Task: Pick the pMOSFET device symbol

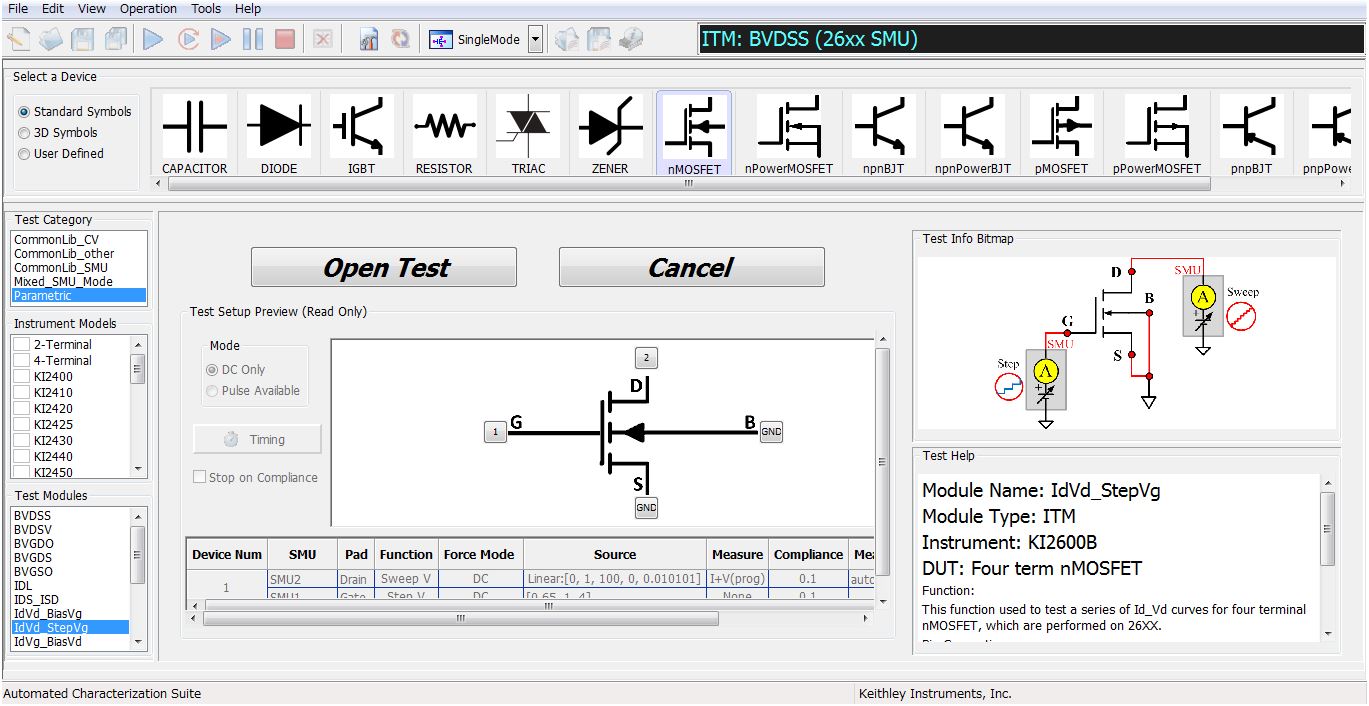Action: (x=1061, y=135)
